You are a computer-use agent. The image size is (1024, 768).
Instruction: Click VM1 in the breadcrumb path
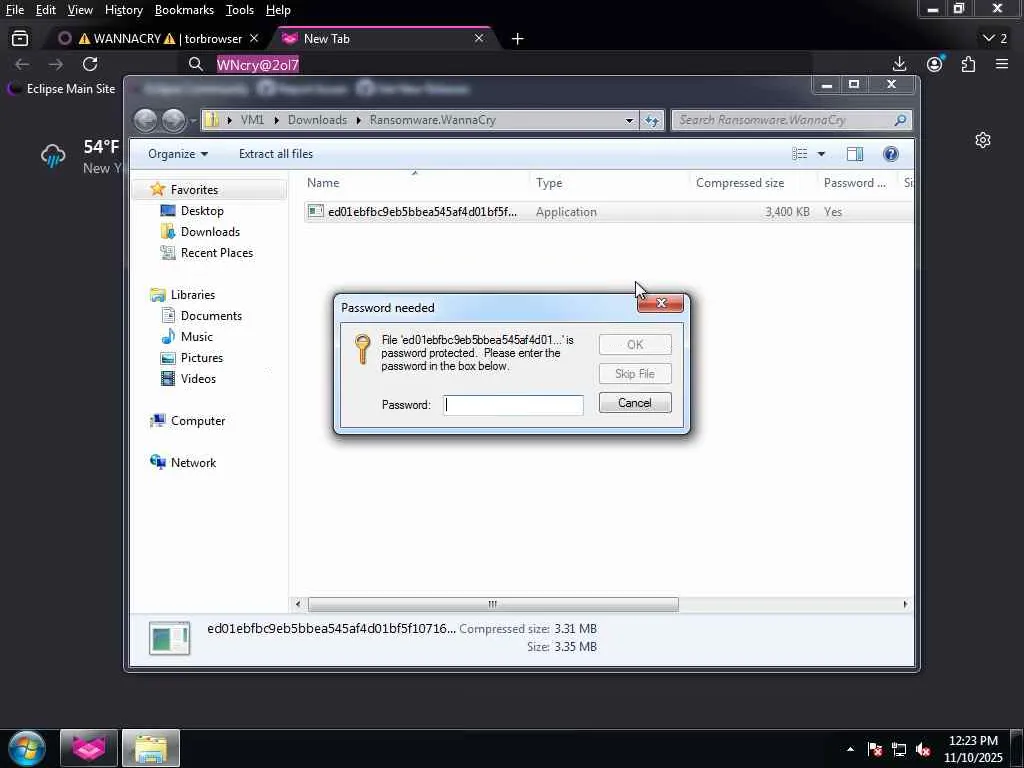252,120
